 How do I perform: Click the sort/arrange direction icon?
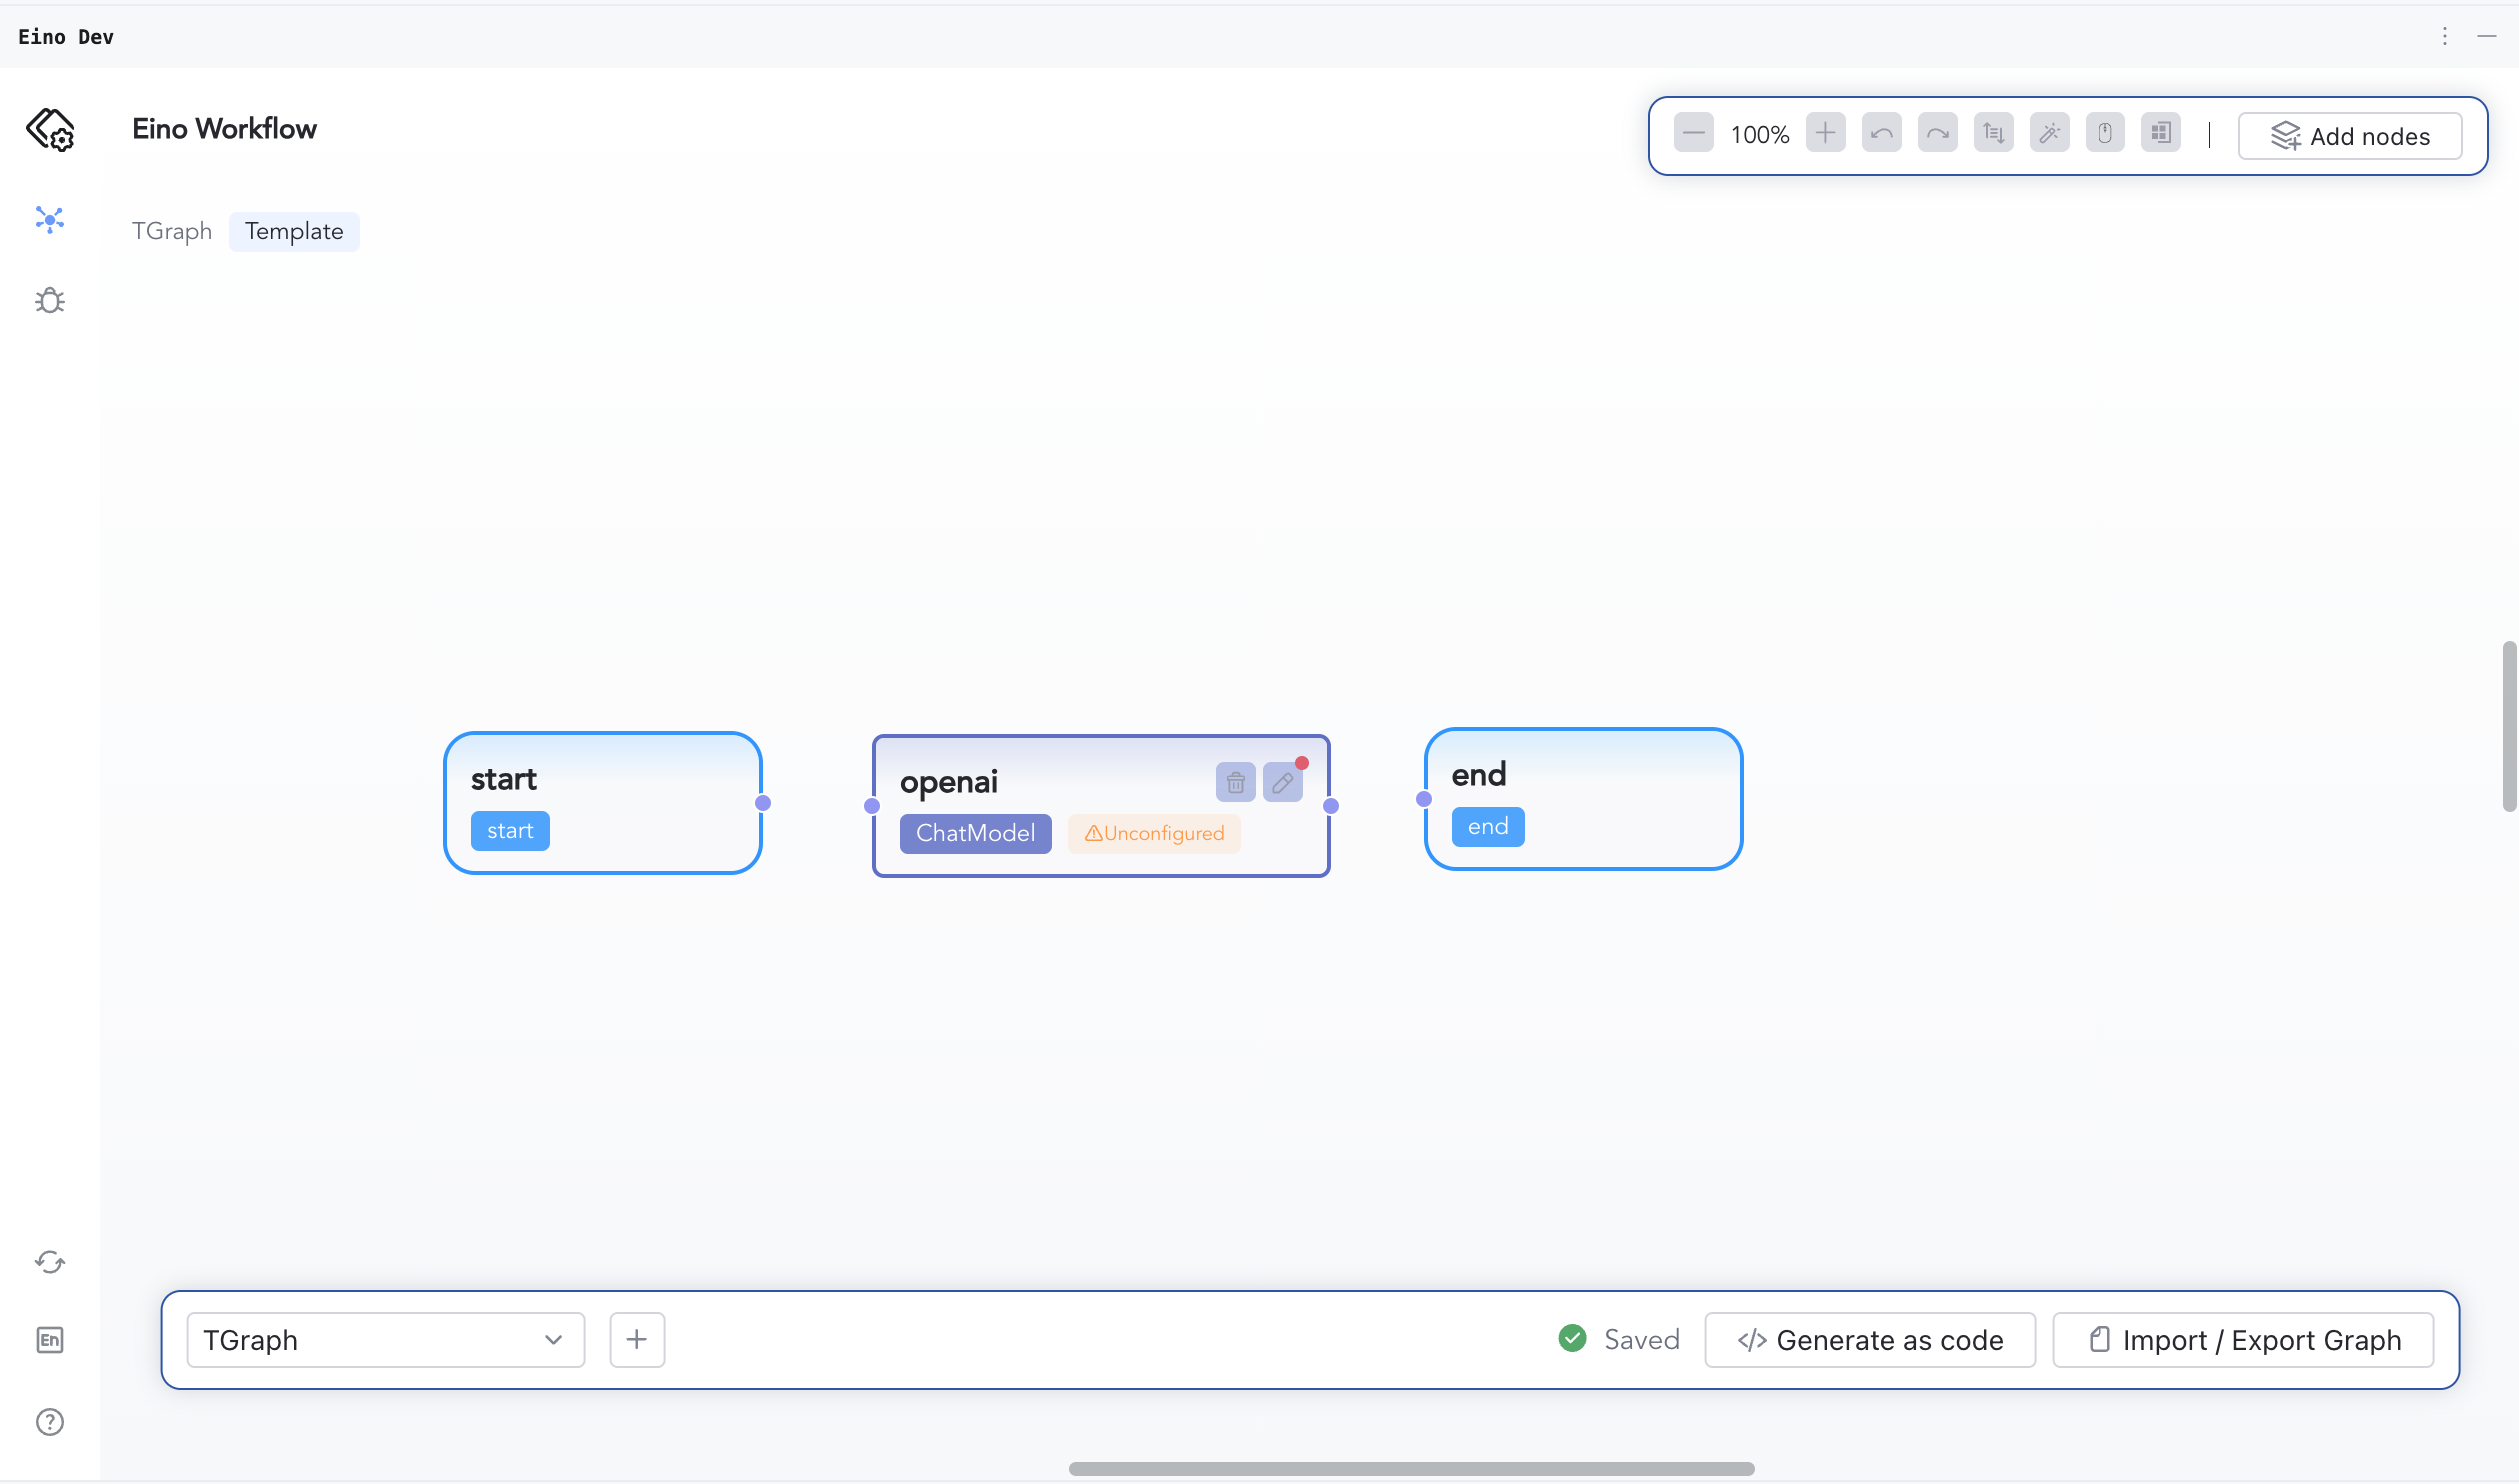coord(1993,133)
